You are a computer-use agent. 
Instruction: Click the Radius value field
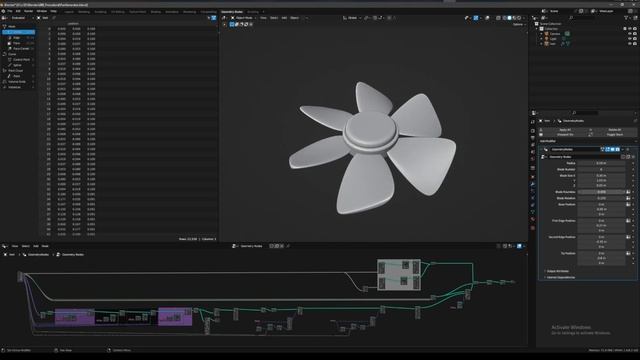pyautogui.click(x=601, y=163)
